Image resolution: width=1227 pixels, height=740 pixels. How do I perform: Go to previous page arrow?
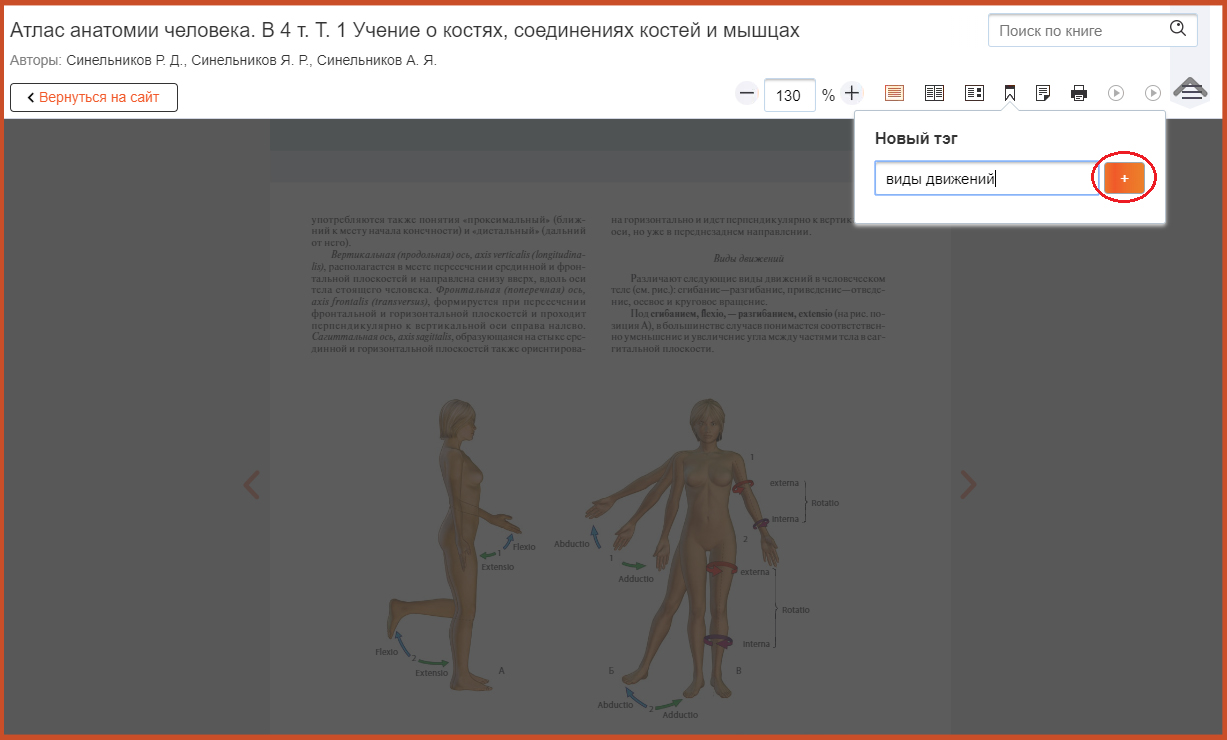pos(252,485)
